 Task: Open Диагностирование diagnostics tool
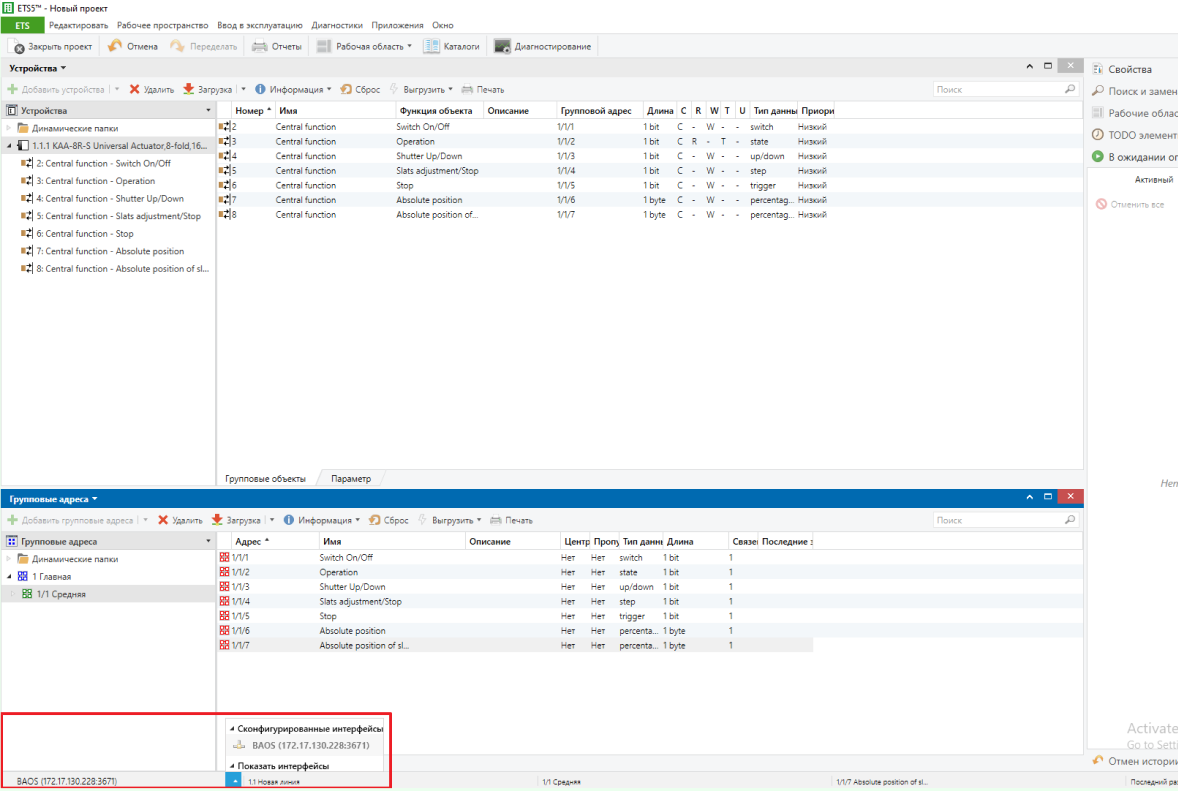point(542,47)
